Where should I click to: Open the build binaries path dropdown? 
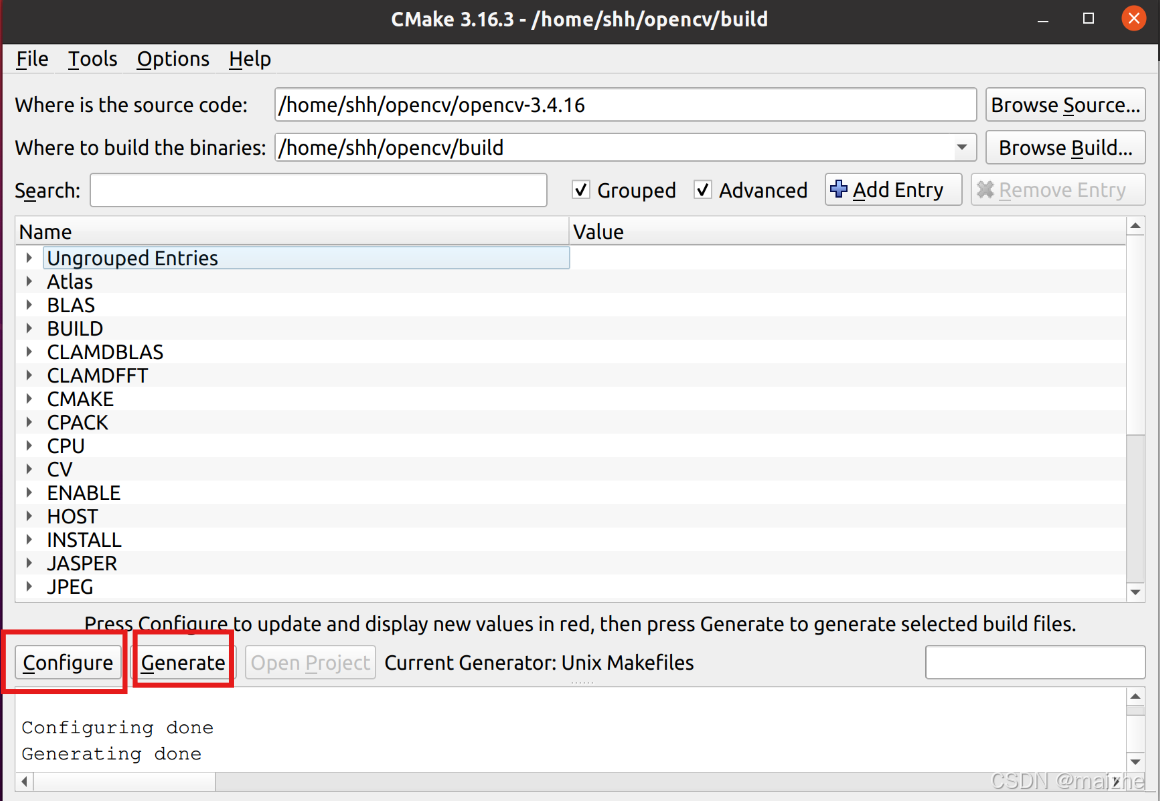coord(962,148)
